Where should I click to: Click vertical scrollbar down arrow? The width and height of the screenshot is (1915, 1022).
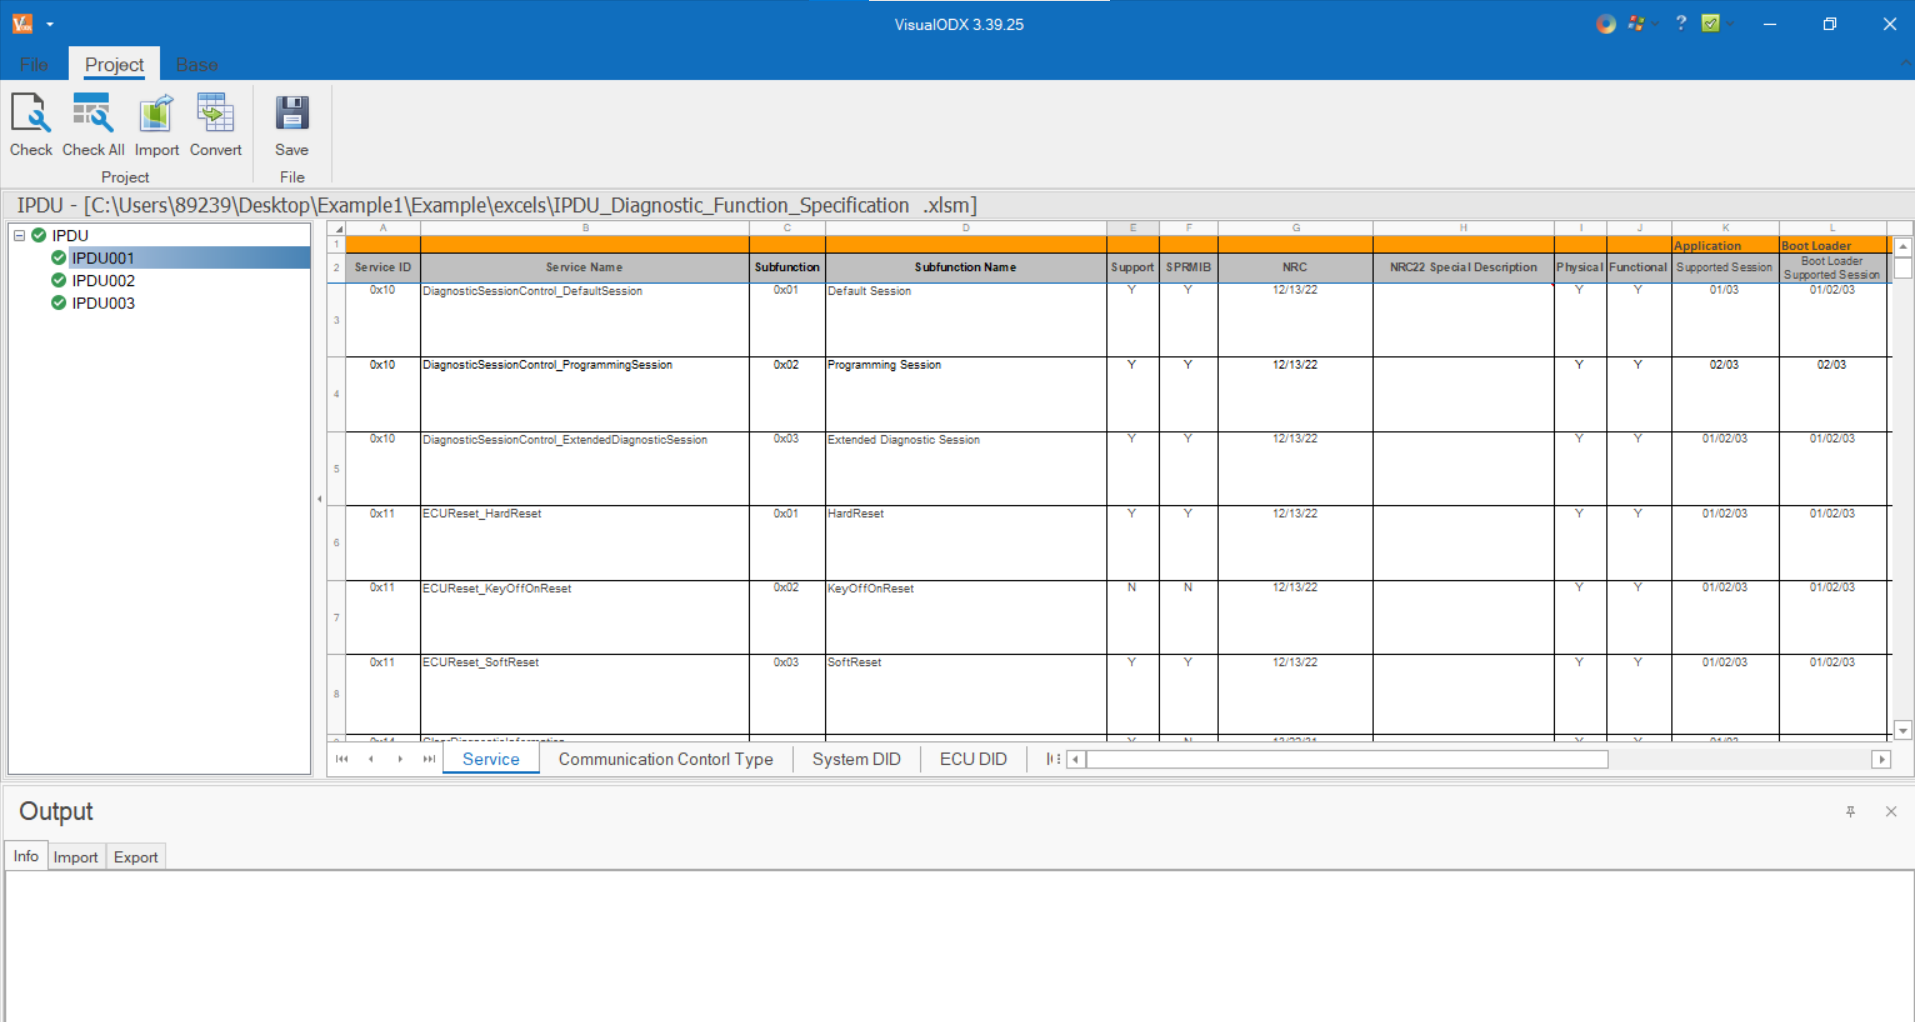[x=1903, y=731]
